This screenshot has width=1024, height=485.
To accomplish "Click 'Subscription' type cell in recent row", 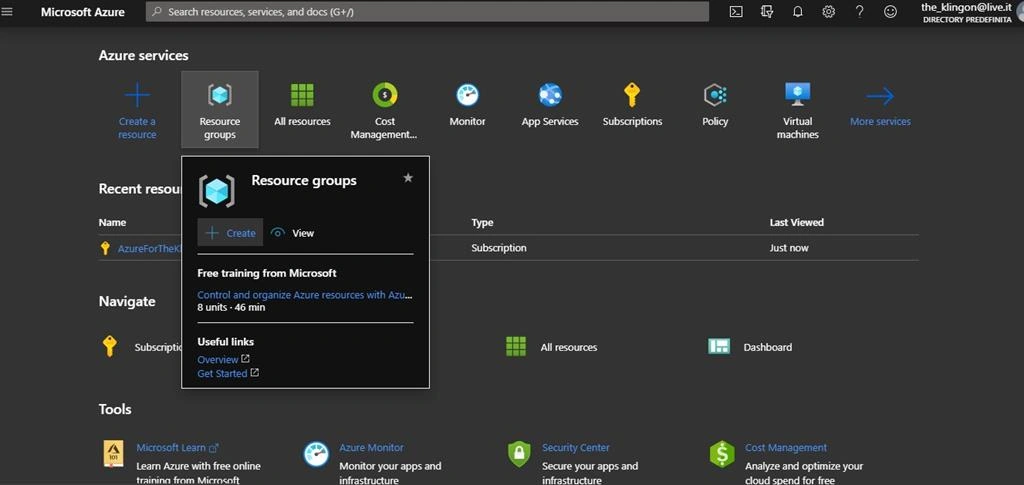I will 499,248.
